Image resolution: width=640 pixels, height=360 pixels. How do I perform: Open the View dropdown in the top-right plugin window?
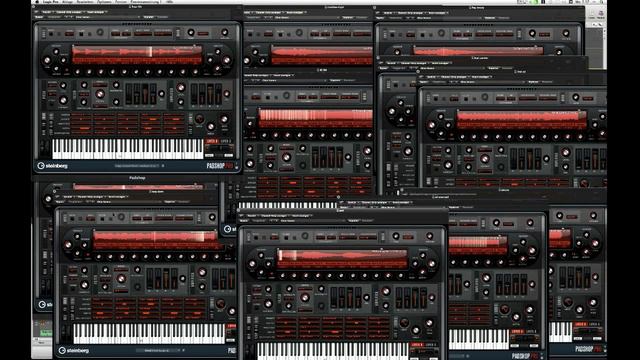click(x=389, y=13)
